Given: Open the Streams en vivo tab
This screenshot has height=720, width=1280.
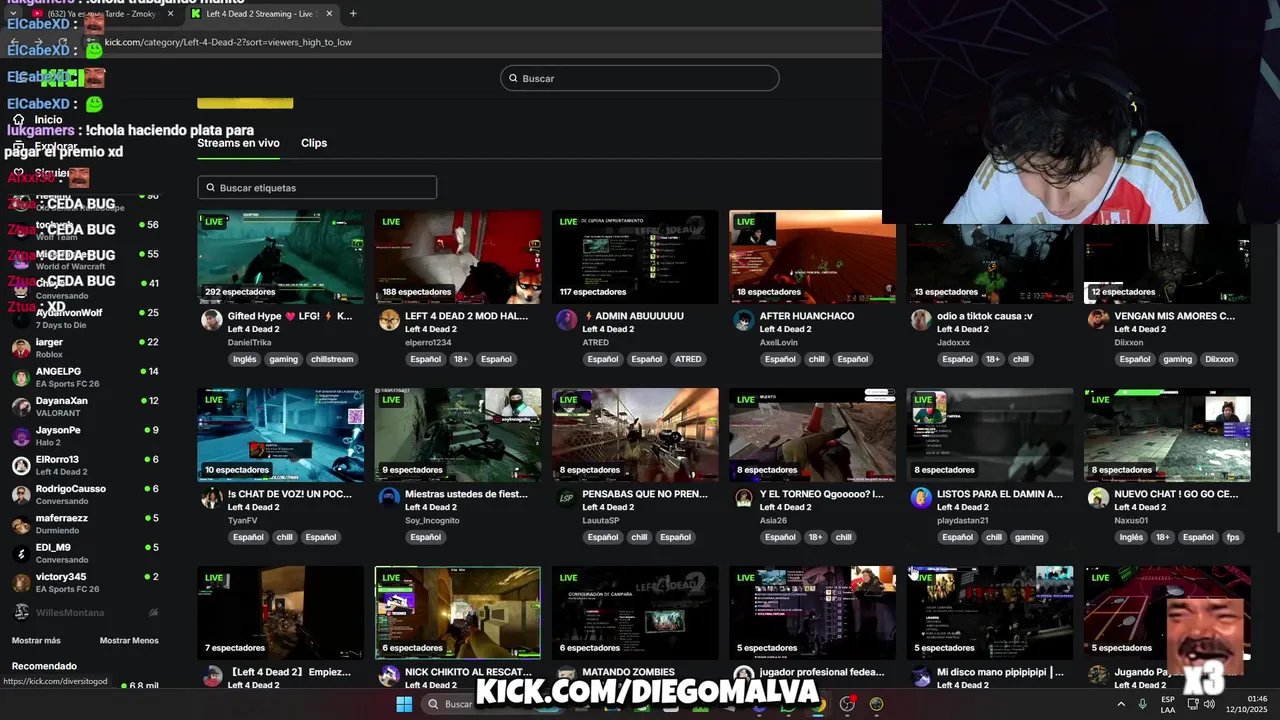Looking at the screenshot, I should click(238, 143).
